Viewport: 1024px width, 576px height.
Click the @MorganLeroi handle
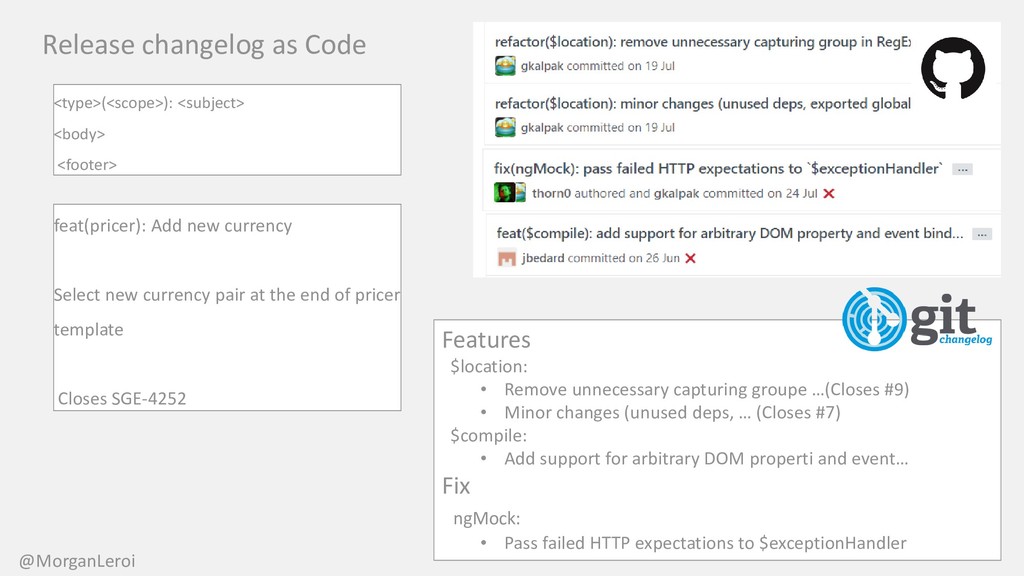(77, 561)
